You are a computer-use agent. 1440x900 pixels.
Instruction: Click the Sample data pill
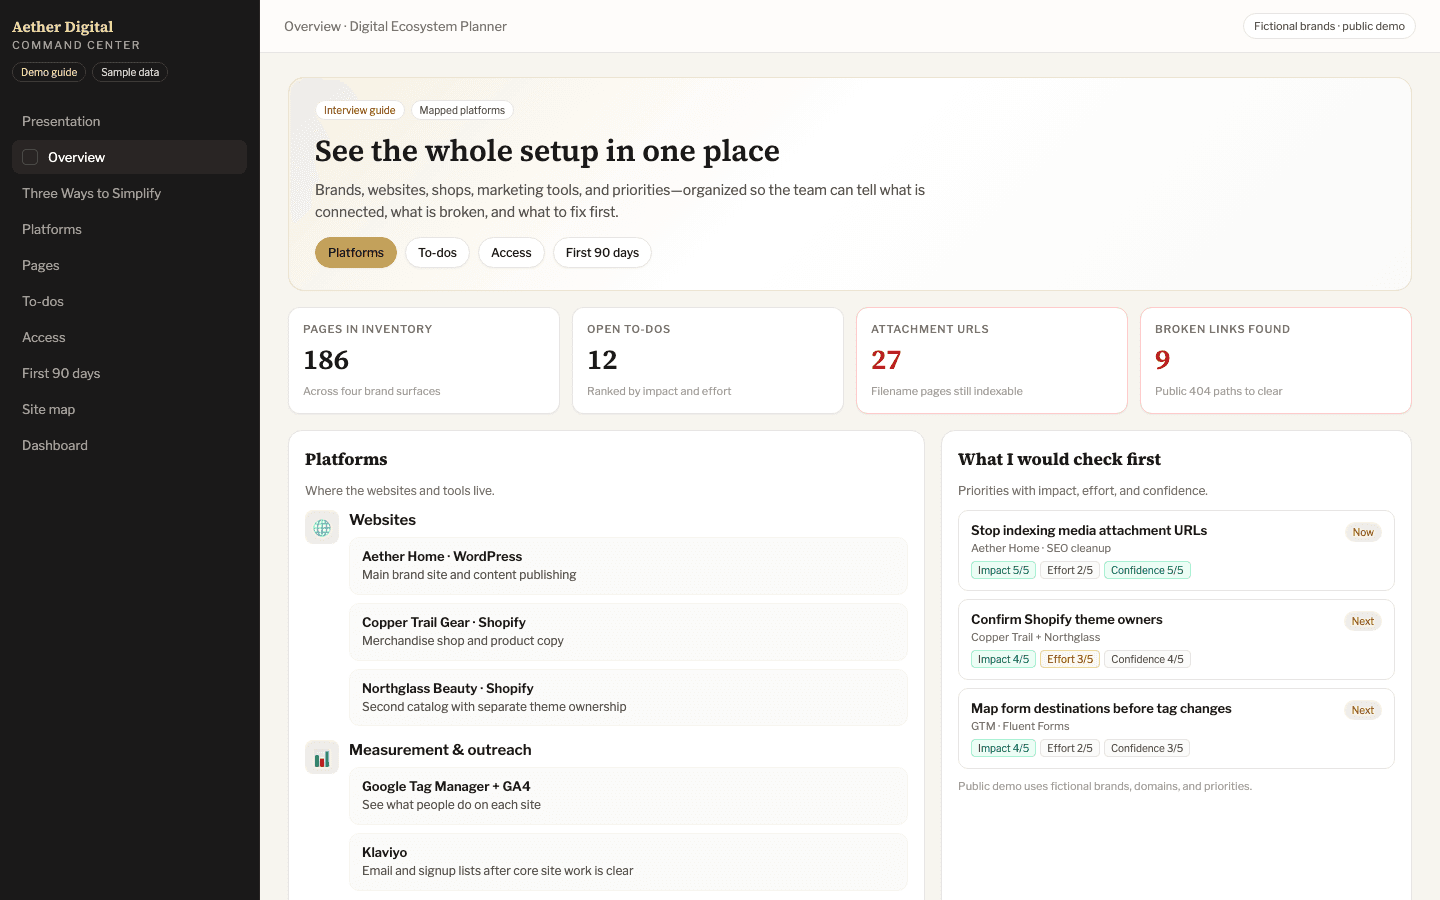[x=130, y=72]
